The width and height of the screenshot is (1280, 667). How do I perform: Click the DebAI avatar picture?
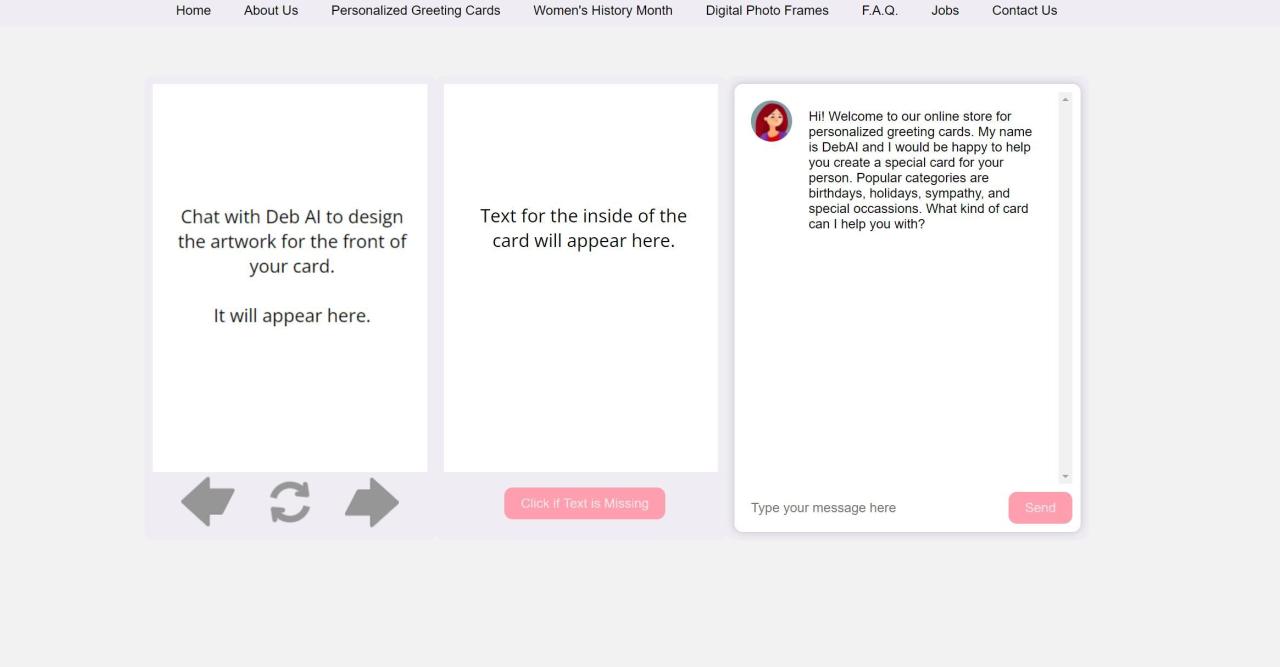[x=771, y=121]
